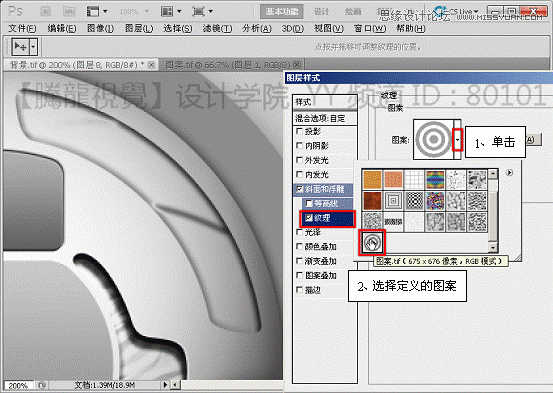Pick the brown rust pattern swatch
This screenshot has height=393, width=553.
coord(372,201)
